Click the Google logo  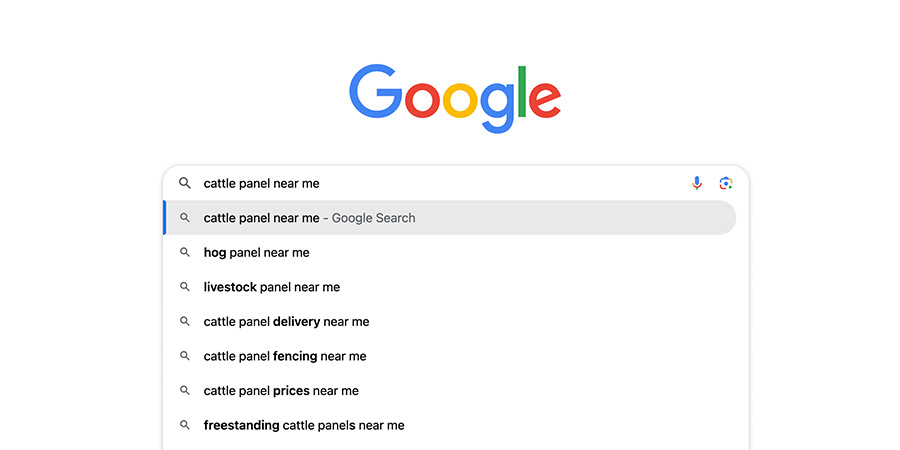tap(455, 99)
